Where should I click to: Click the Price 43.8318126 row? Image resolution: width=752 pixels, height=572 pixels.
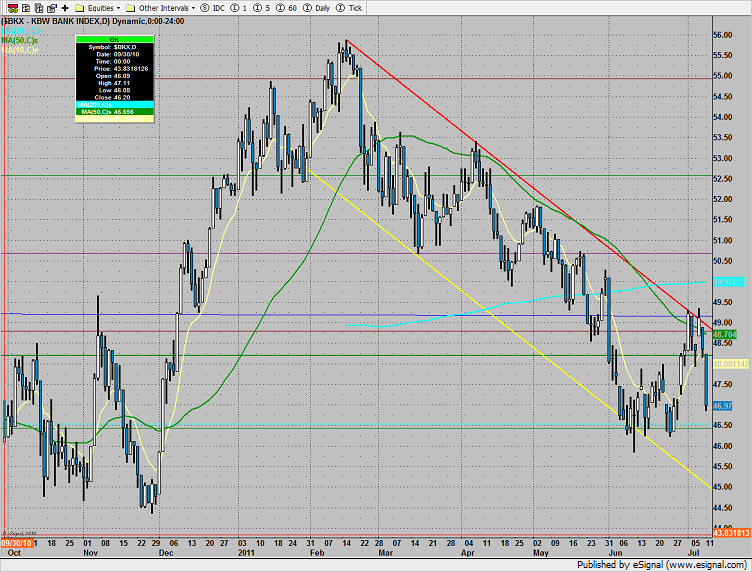[115, 69]
